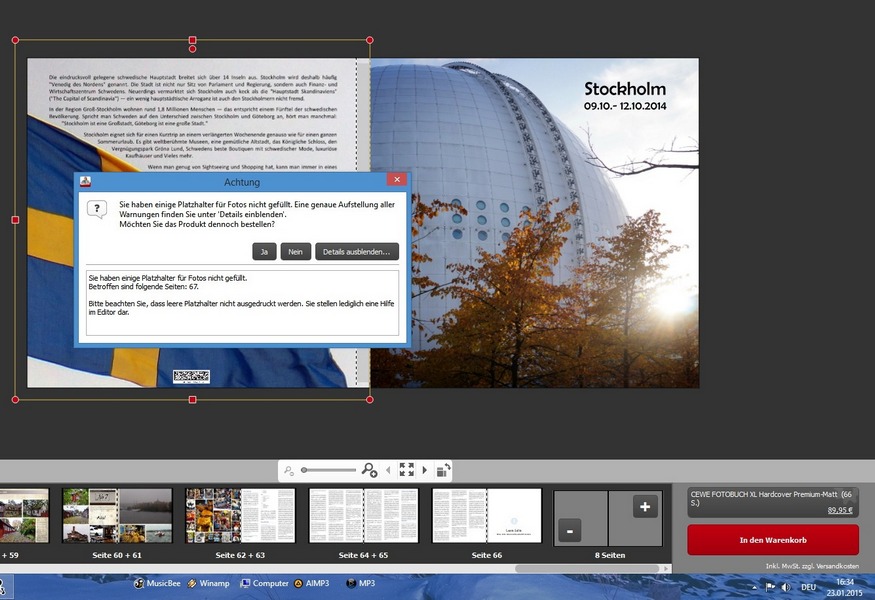This screenshot has height=600, width=875.
Task: Open the Seite 66 thumbnail
Action: [x=486, y=516]
